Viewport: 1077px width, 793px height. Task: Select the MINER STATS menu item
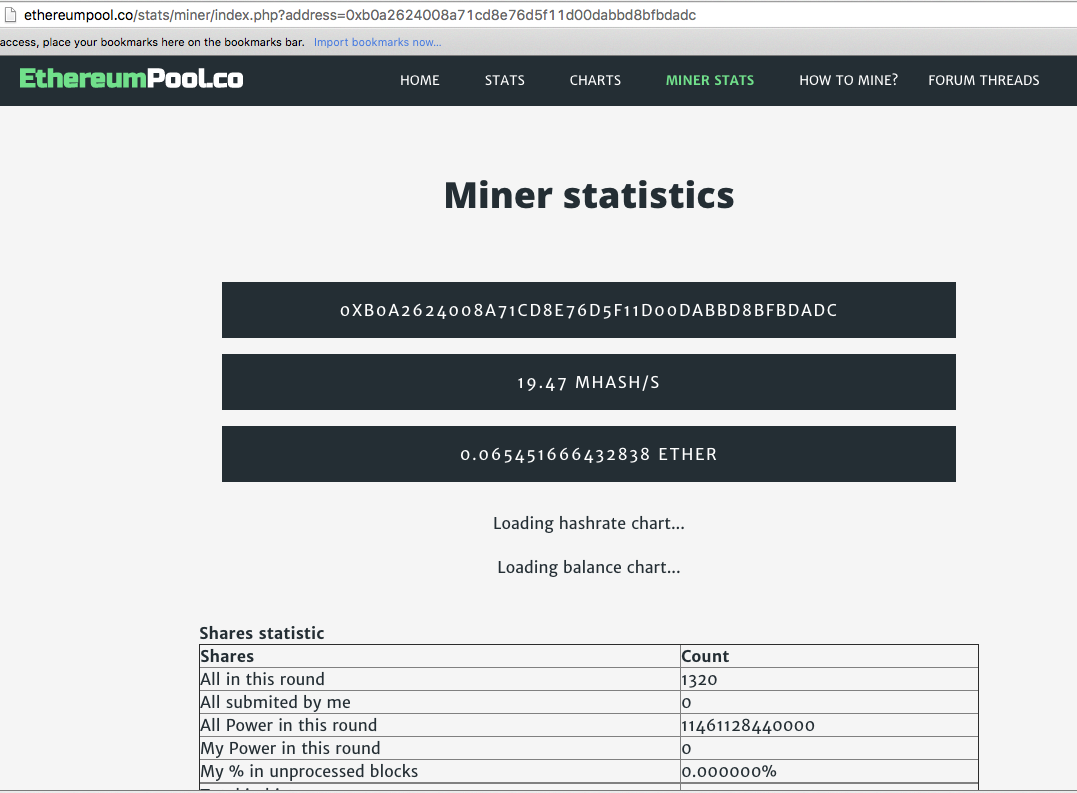[x=710, y=80]
